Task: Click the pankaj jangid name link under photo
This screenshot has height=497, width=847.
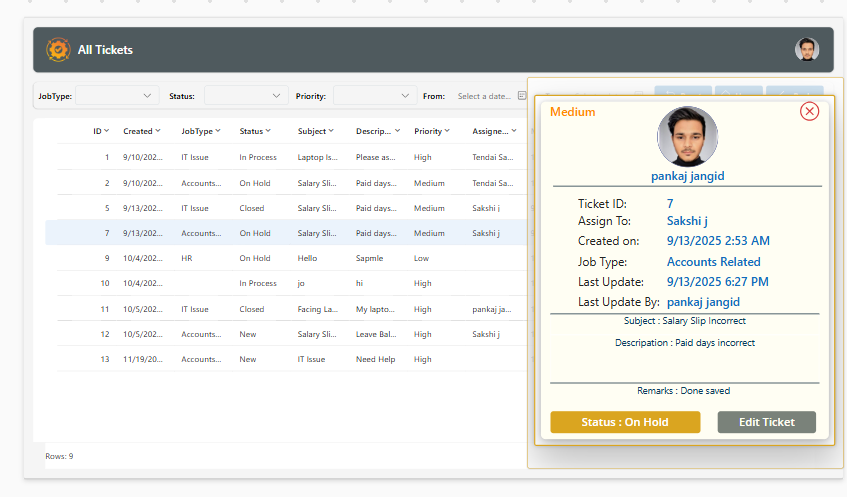Action: click(687, 176)
